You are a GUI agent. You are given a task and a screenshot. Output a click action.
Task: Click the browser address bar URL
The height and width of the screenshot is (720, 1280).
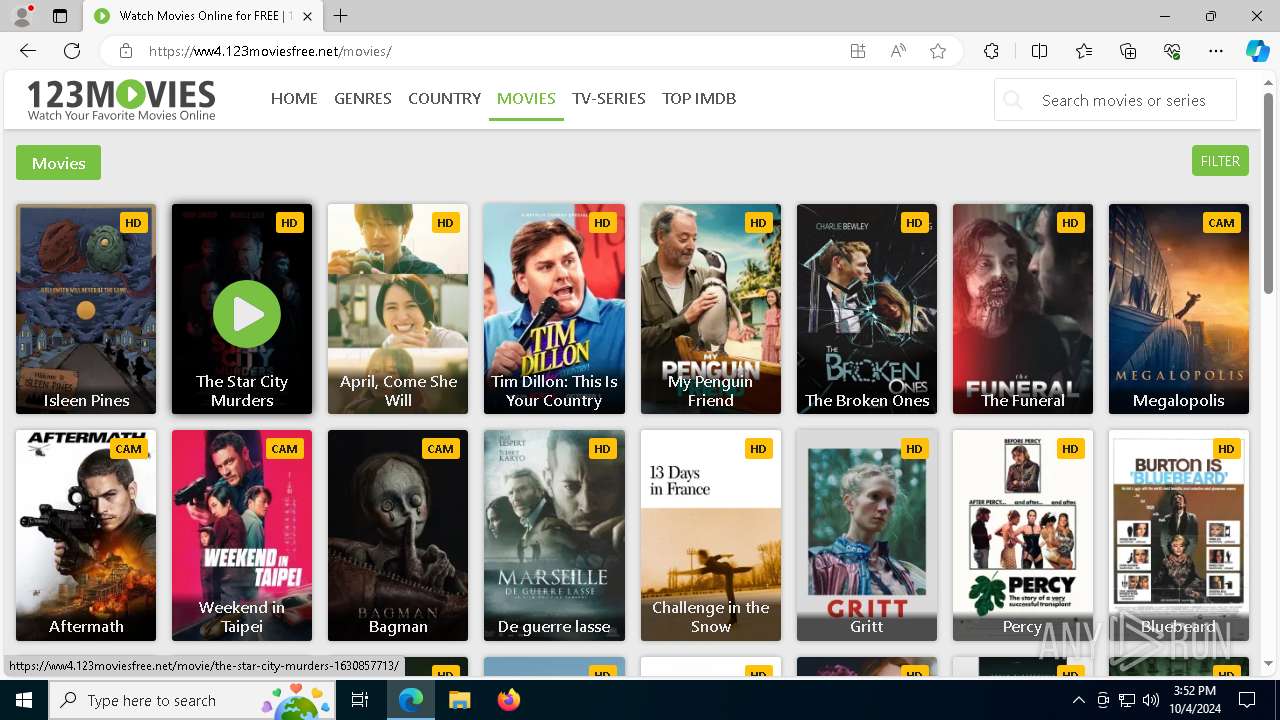pyautogui.click(x=270, y=51)
